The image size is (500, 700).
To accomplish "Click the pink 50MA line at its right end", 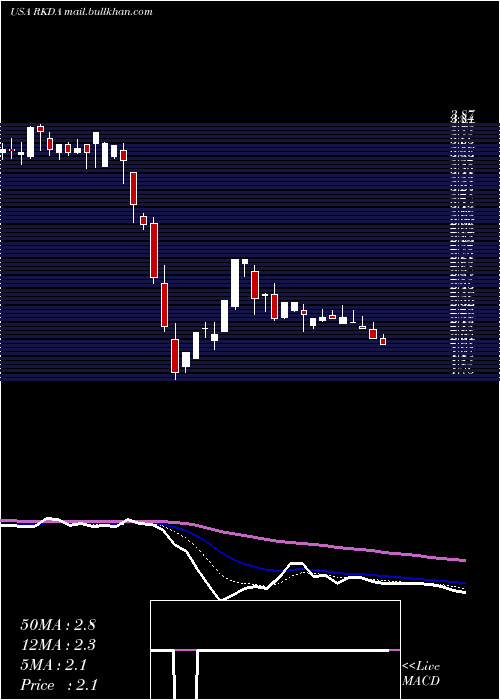I will coord(463,560).
